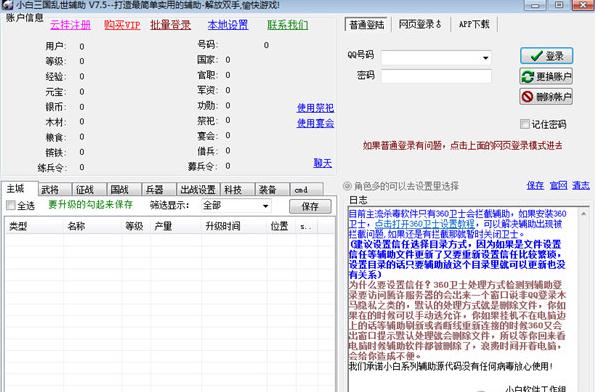
Task: Click the 使用宴会 link
Action: pos(315,123)
